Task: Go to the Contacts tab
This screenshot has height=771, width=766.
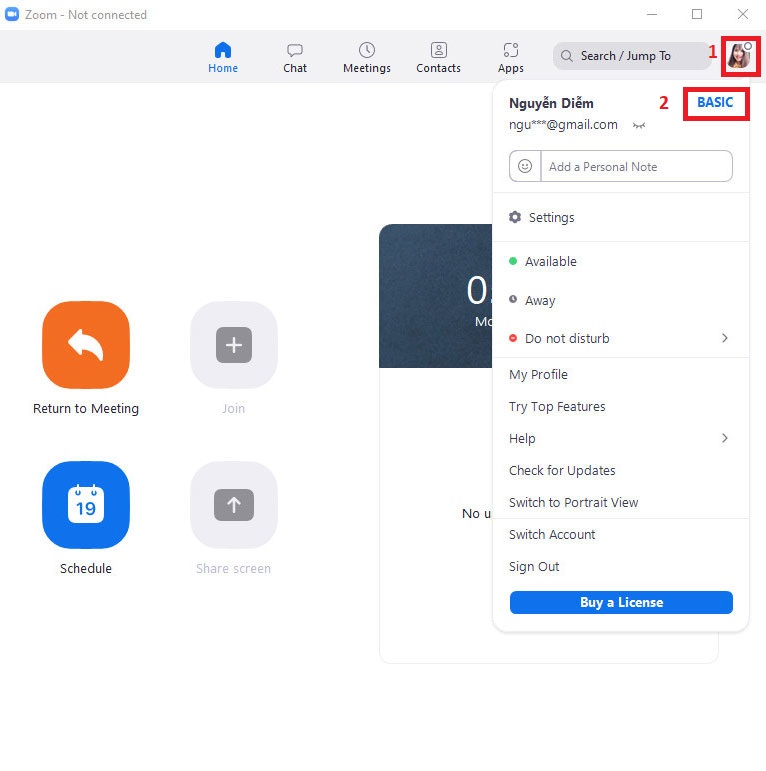Action: click(439, 58)
